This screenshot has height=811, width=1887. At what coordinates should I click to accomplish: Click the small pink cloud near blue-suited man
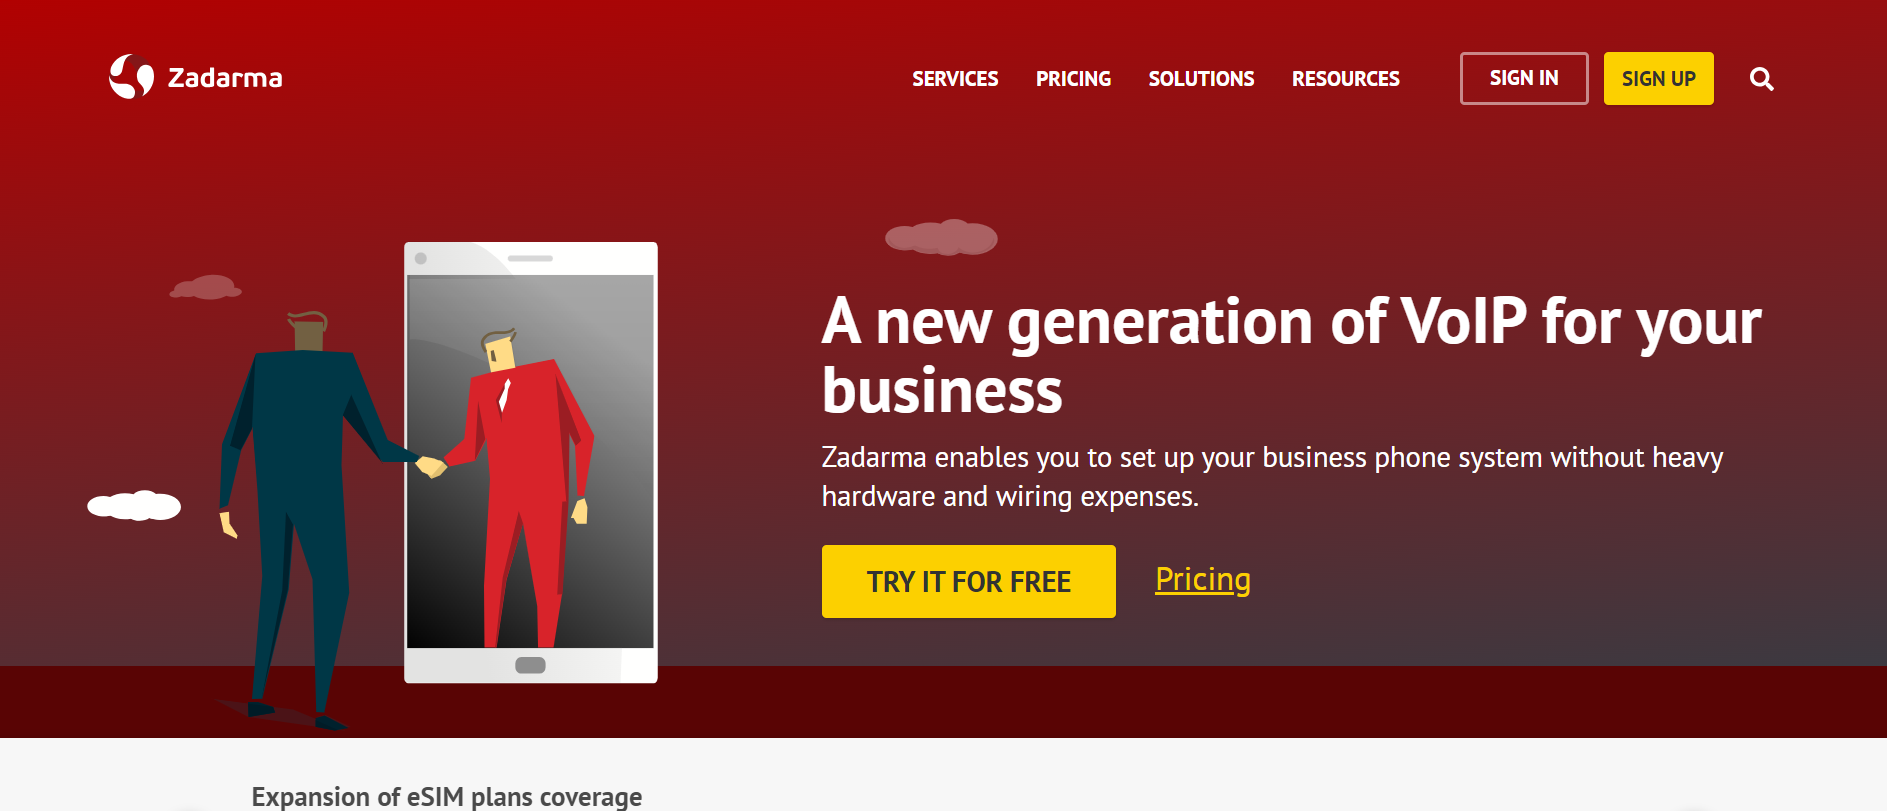click(x=206, y=287)
